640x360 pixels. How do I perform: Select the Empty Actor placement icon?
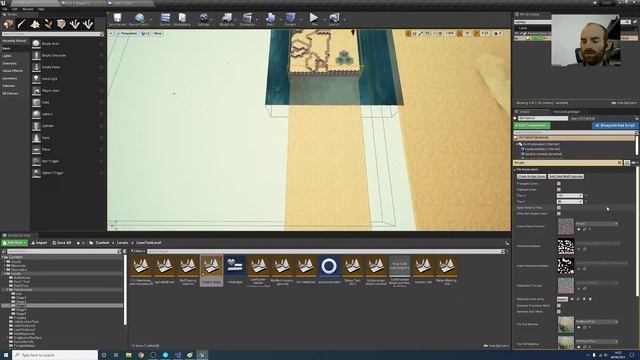36,44
